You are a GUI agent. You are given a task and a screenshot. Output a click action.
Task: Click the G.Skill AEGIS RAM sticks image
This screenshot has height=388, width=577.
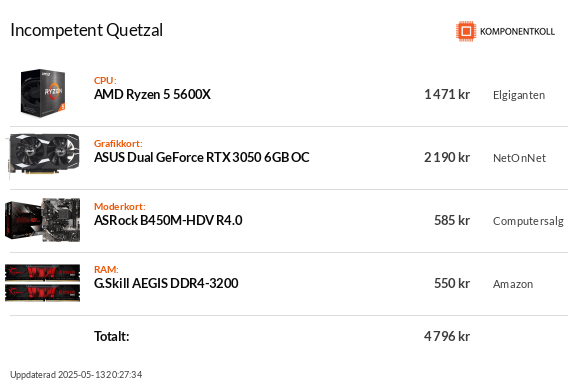click(42, 283)
